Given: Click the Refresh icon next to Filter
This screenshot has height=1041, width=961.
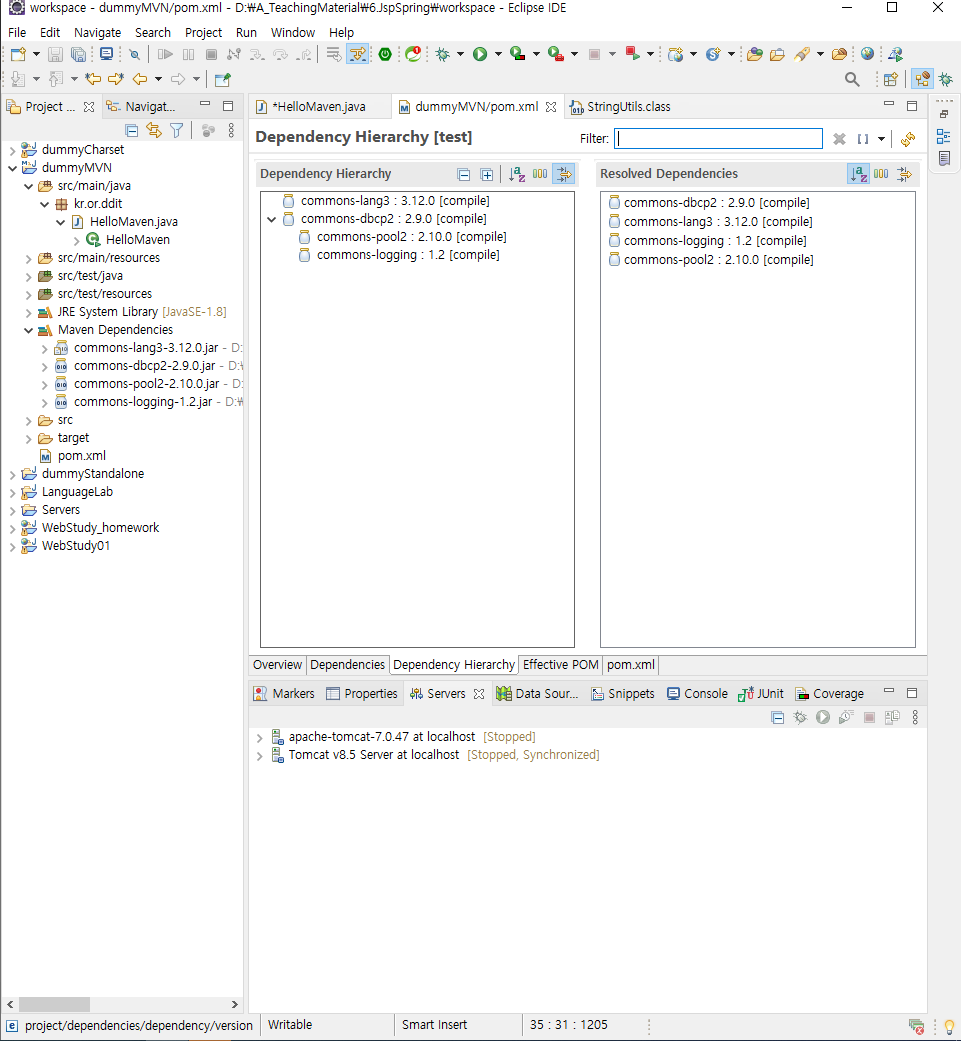Looking at the screenshot, I should point(908,139).
